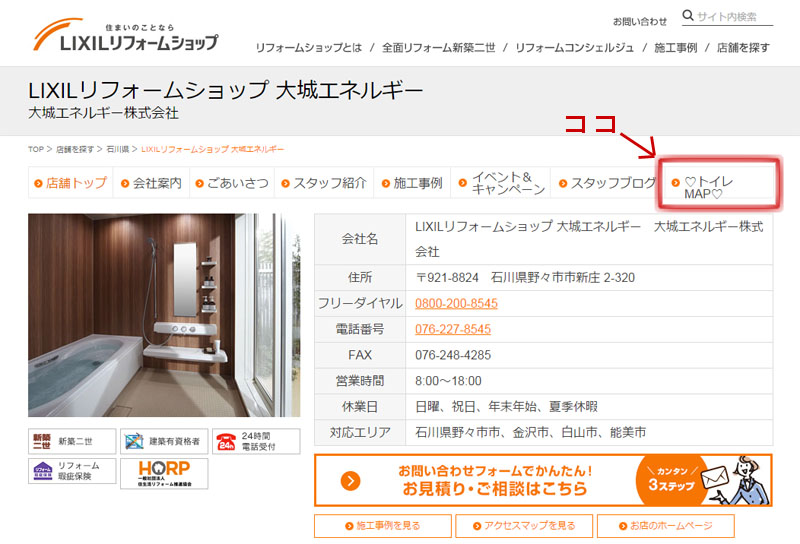Click 店舗を探す in the breadcrumb
800x544 pixels.
click(x=74, y=149)
